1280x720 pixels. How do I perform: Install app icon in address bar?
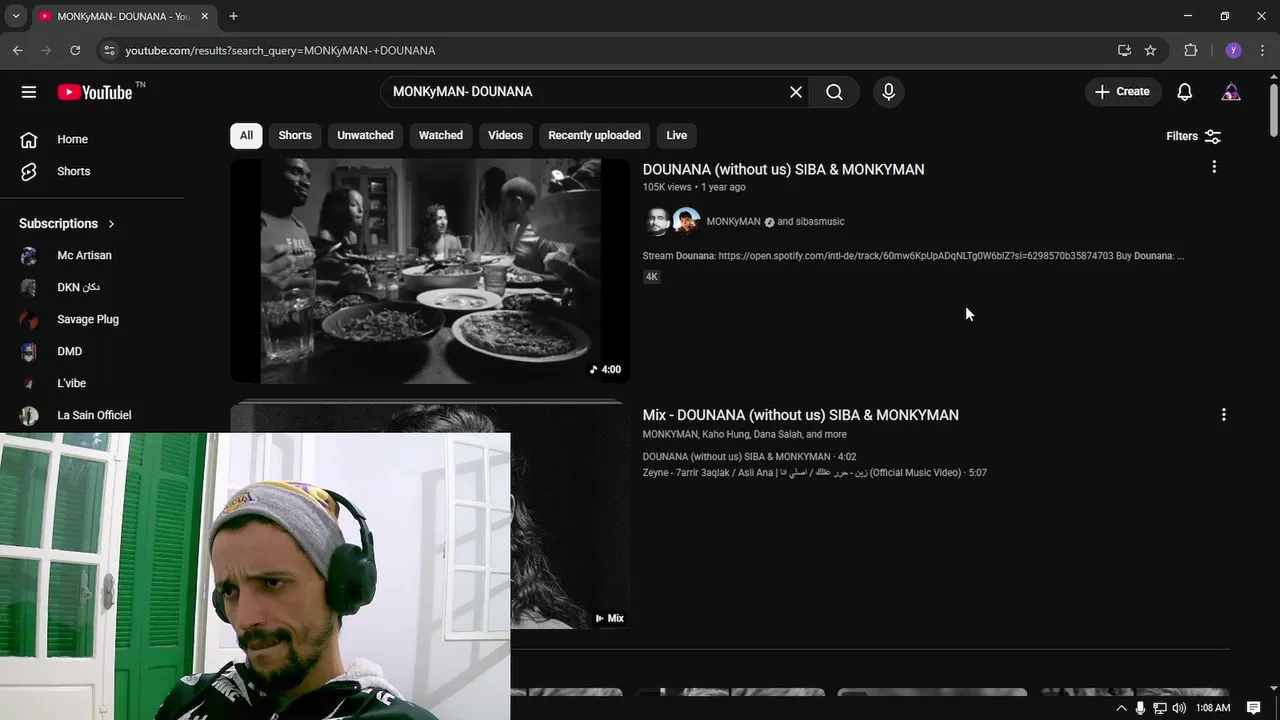(x=1124, y=50)
